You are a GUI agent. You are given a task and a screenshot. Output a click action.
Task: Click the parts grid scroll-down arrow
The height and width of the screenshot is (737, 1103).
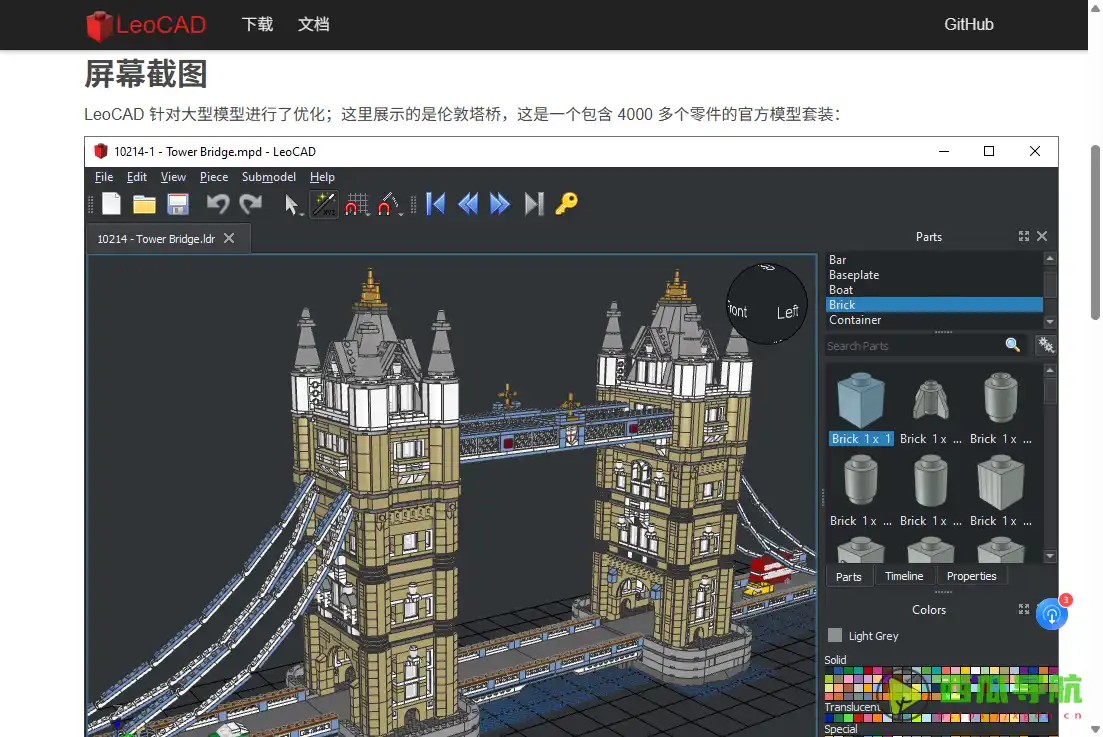[x=1050, y=556]
